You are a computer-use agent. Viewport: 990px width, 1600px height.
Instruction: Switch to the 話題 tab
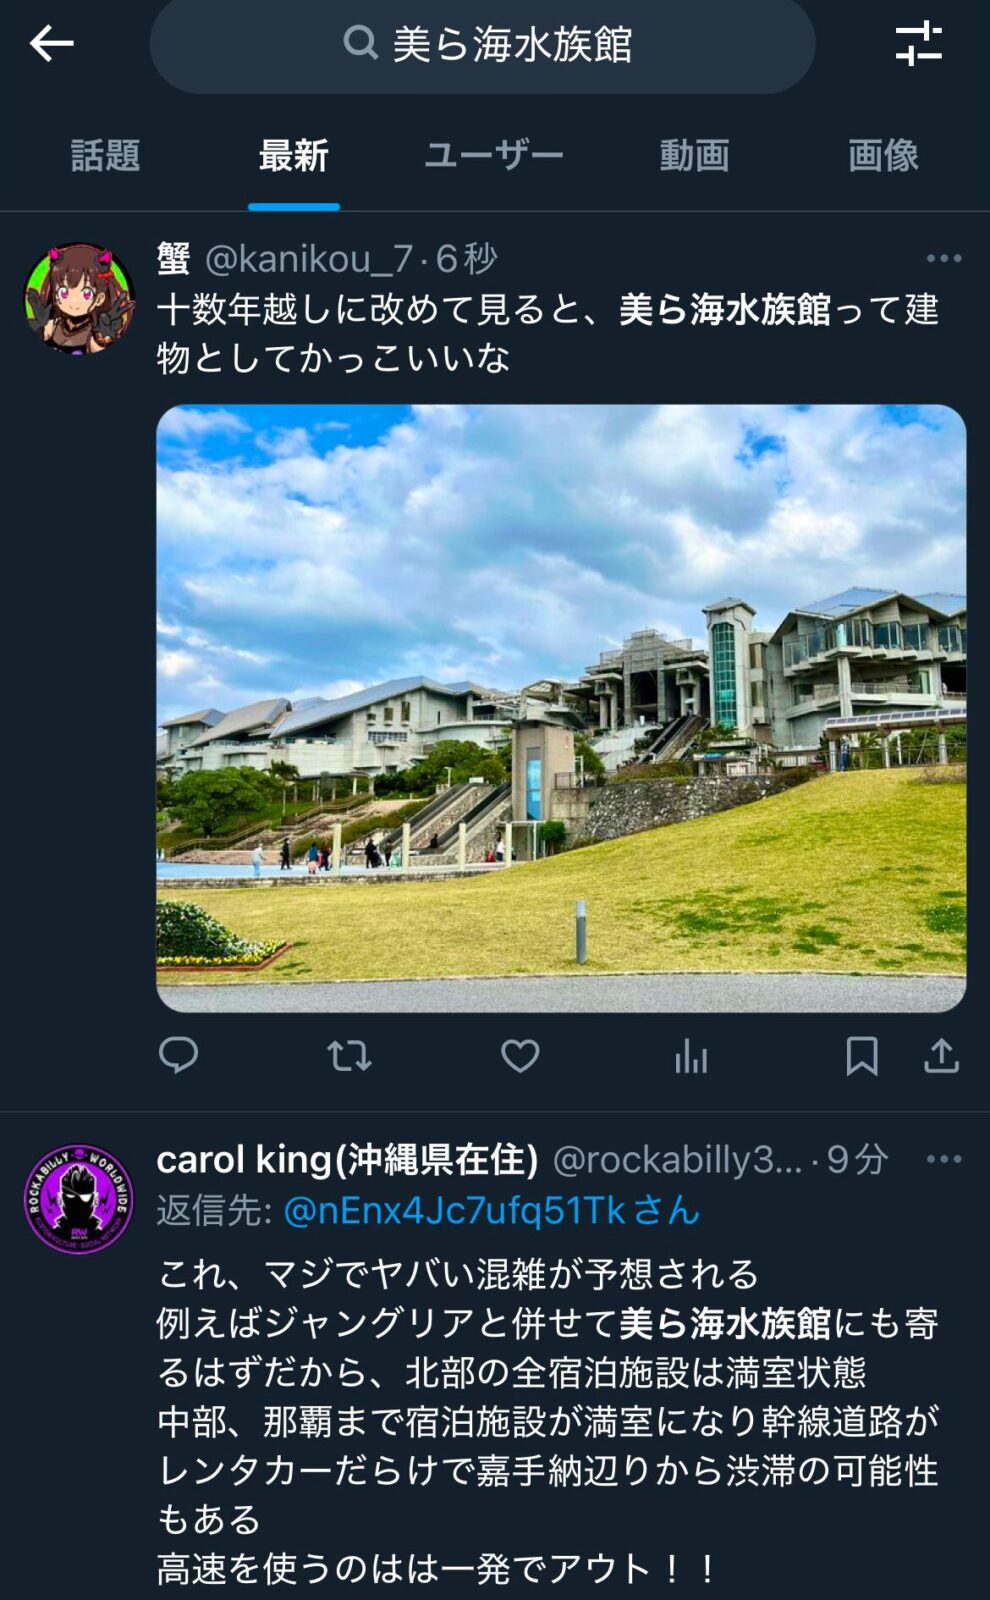pyautogui.click(x=105, y=156)
